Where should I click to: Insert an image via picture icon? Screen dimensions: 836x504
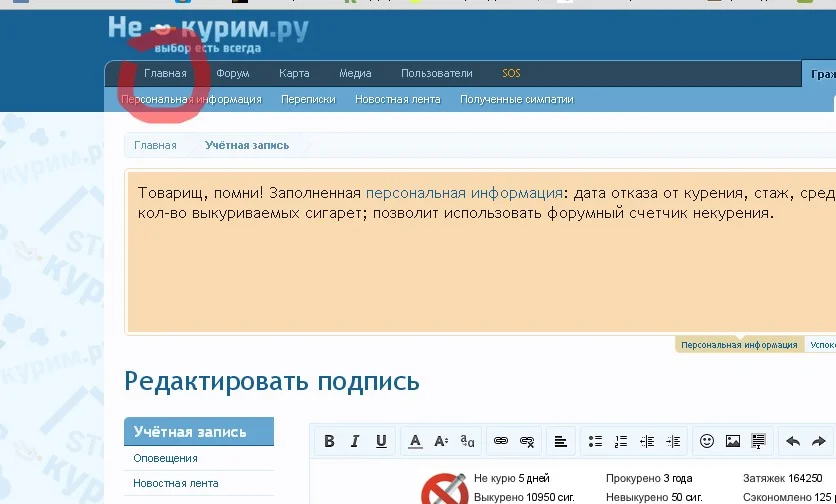point(733,441)
